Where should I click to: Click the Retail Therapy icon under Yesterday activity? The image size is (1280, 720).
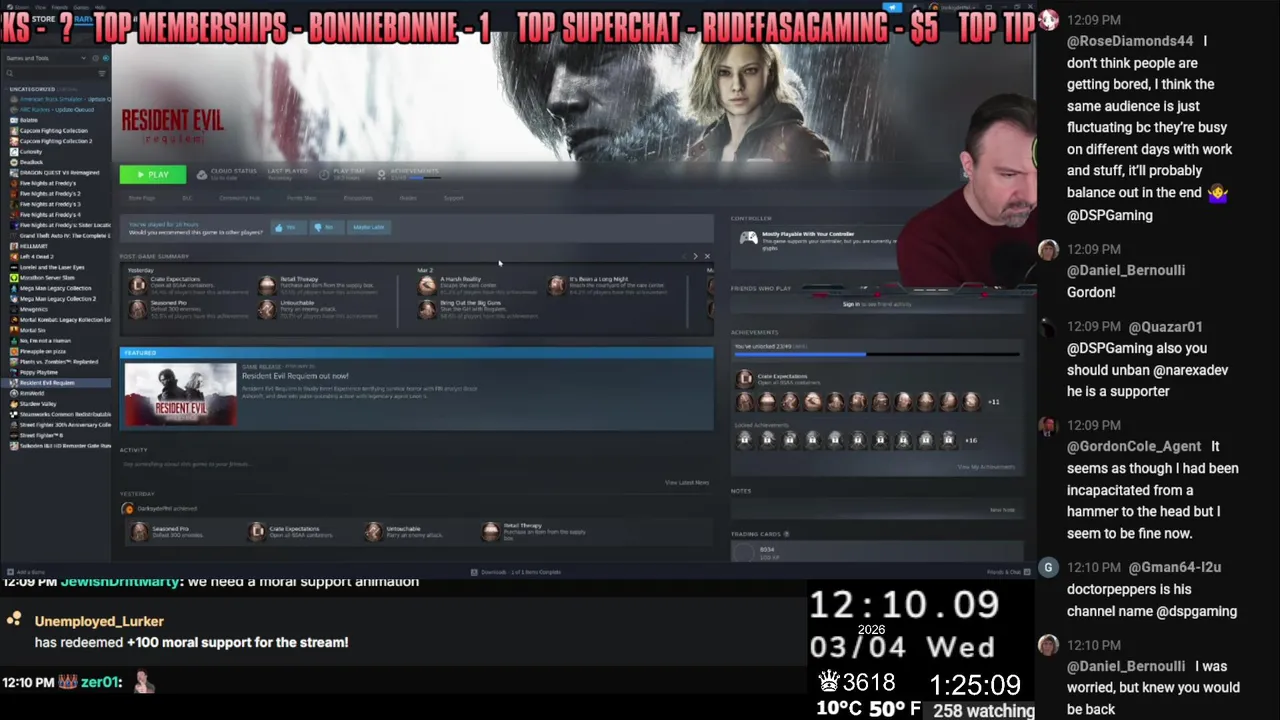[x=490, y=532]
